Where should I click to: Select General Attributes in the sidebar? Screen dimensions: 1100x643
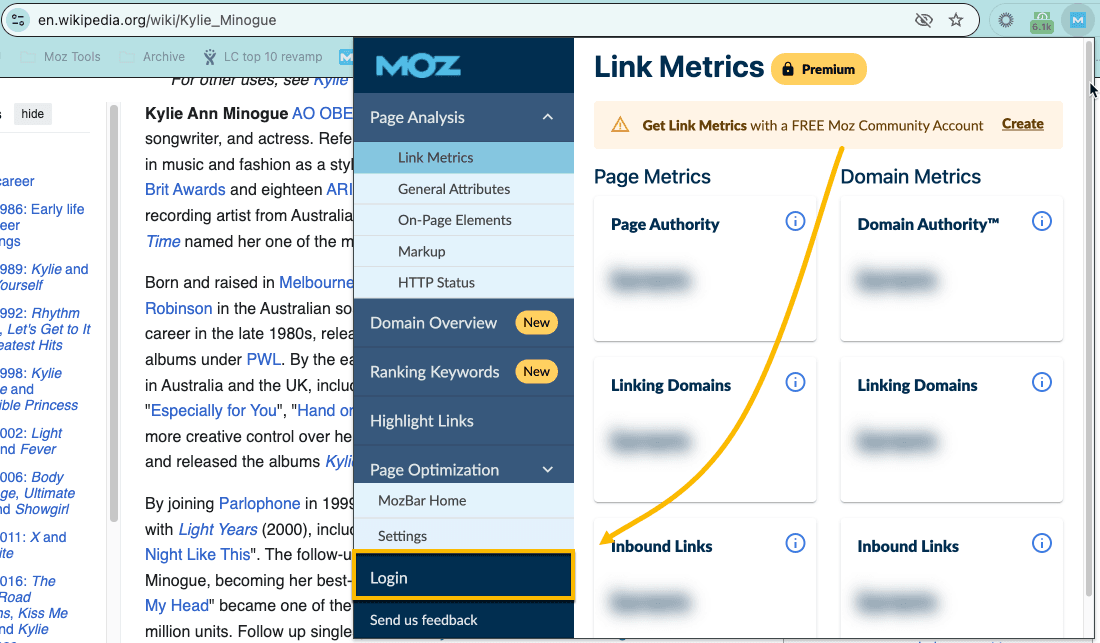pos(453,189)
